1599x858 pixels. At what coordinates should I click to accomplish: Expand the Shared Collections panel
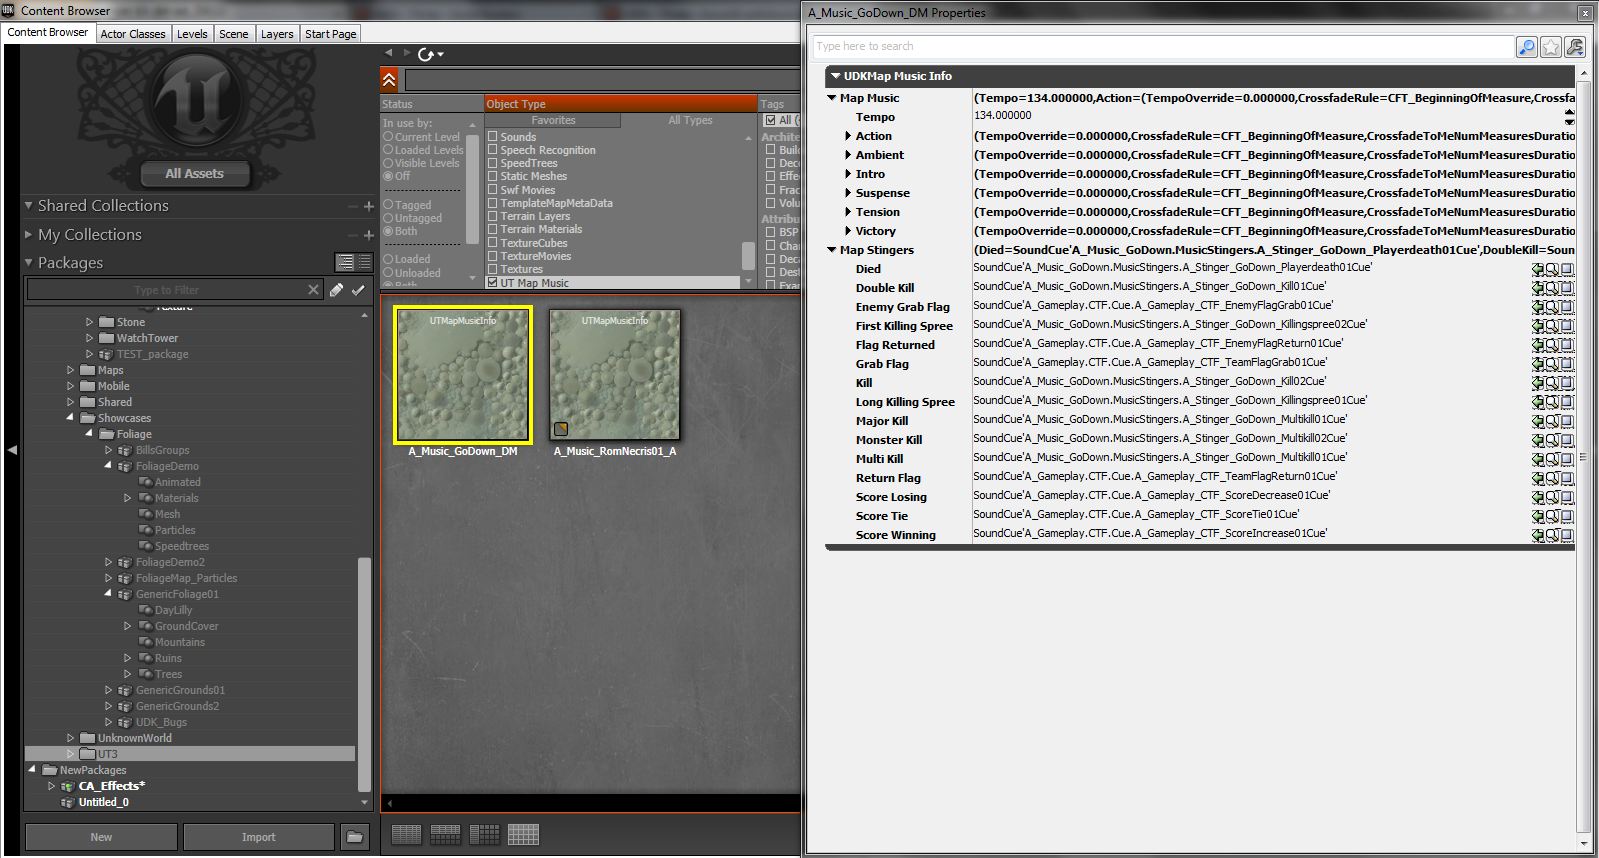29,205
